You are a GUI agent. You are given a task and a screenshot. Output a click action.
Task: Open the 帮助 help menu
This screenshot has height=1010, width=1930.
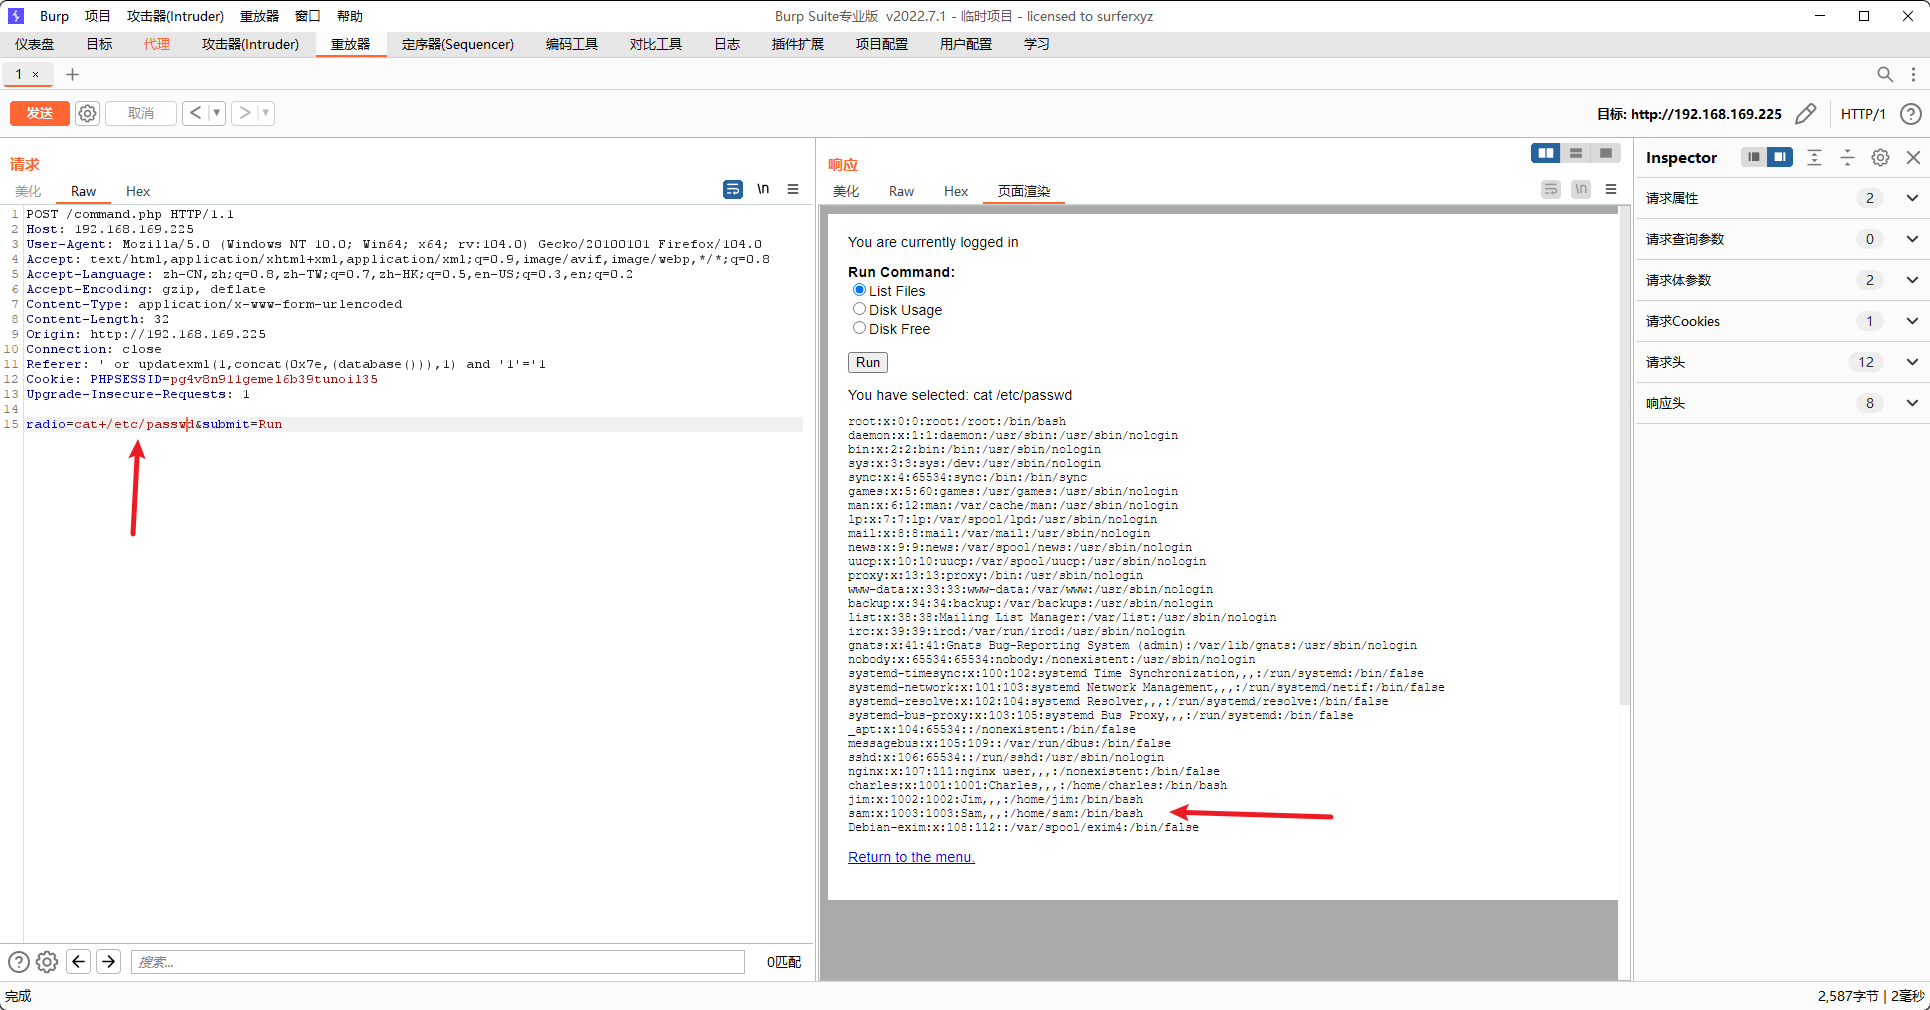(x=350, y=16)
